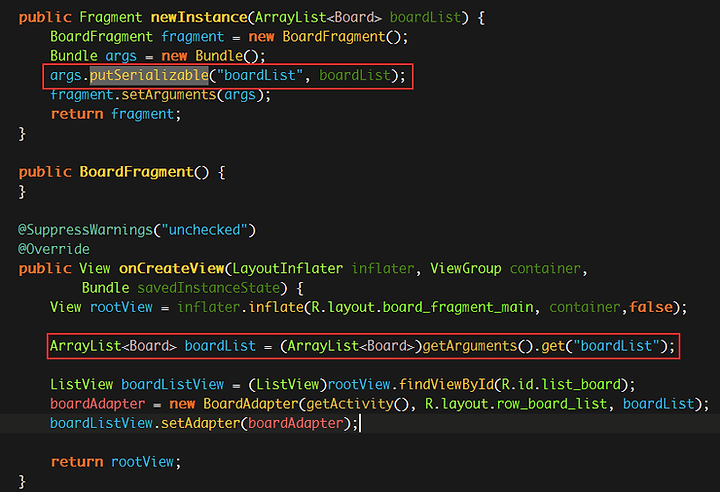This screenshot has width=720, height=492.
Task: Click the fragment.setArguments(args) line
Action: (161, 95)
